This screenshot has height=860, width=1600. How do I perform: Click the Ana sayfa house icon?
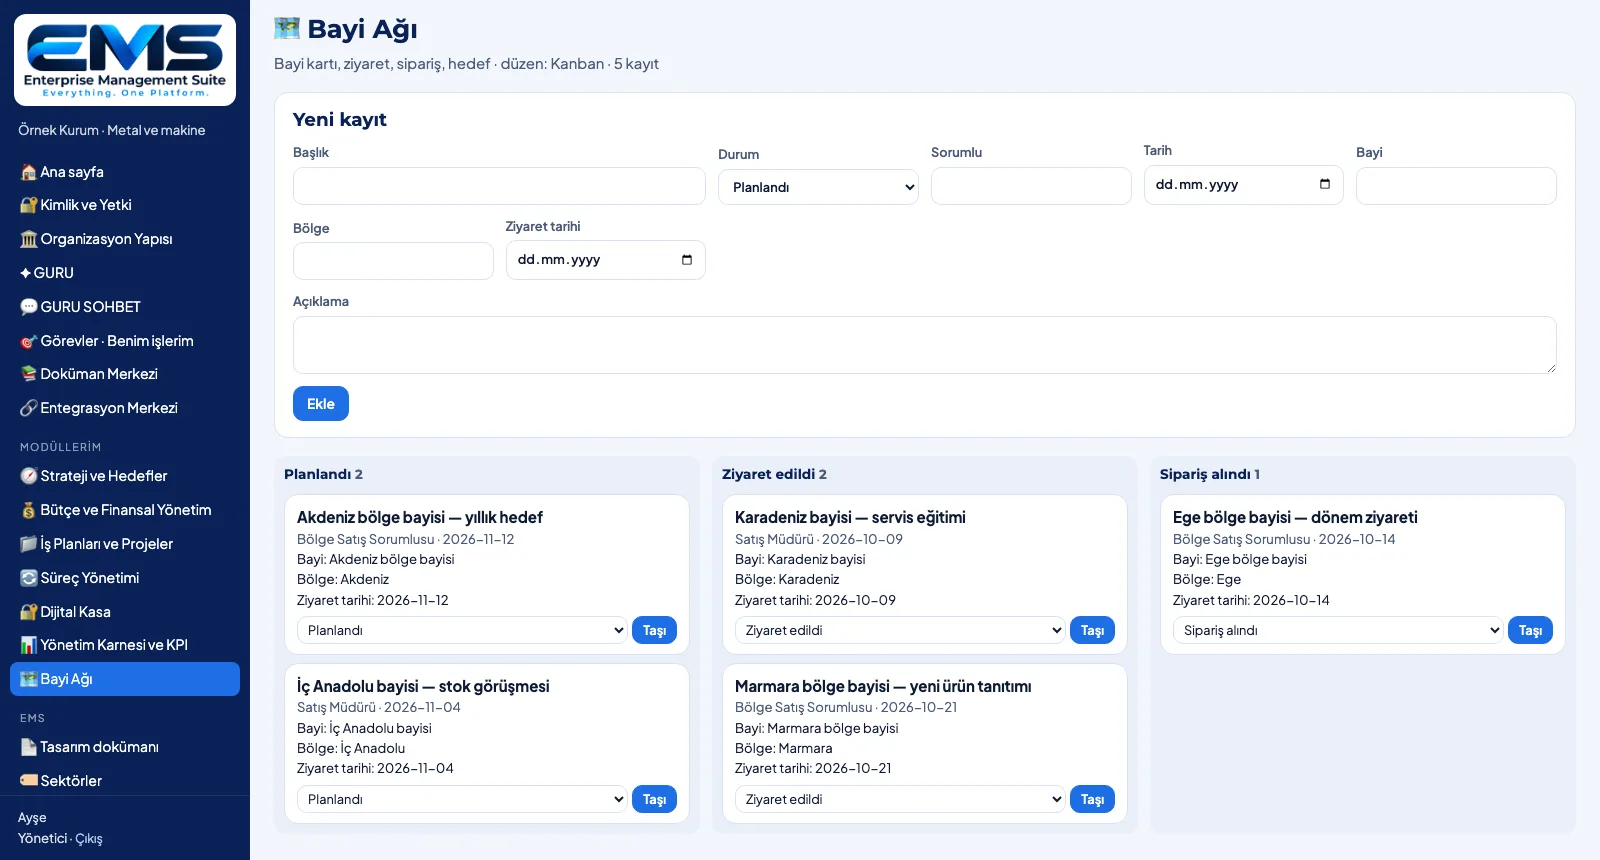coord(29,172)
